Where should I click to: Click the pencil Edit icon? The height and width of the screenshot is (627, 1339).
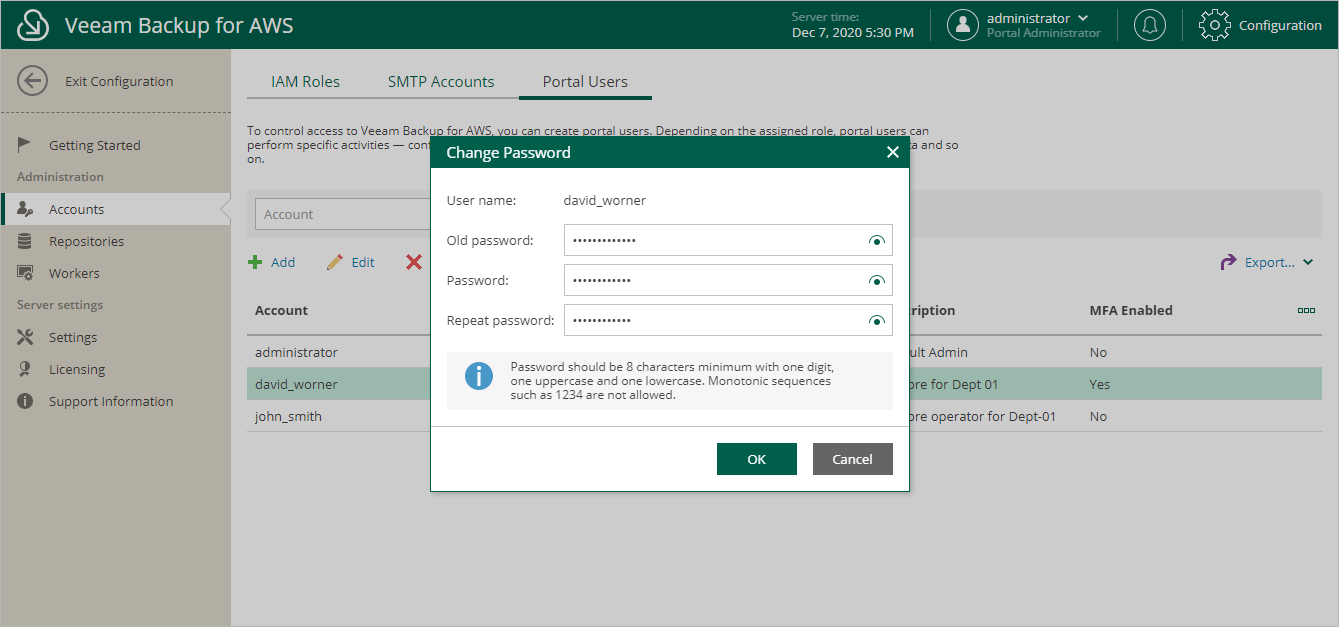335,262
